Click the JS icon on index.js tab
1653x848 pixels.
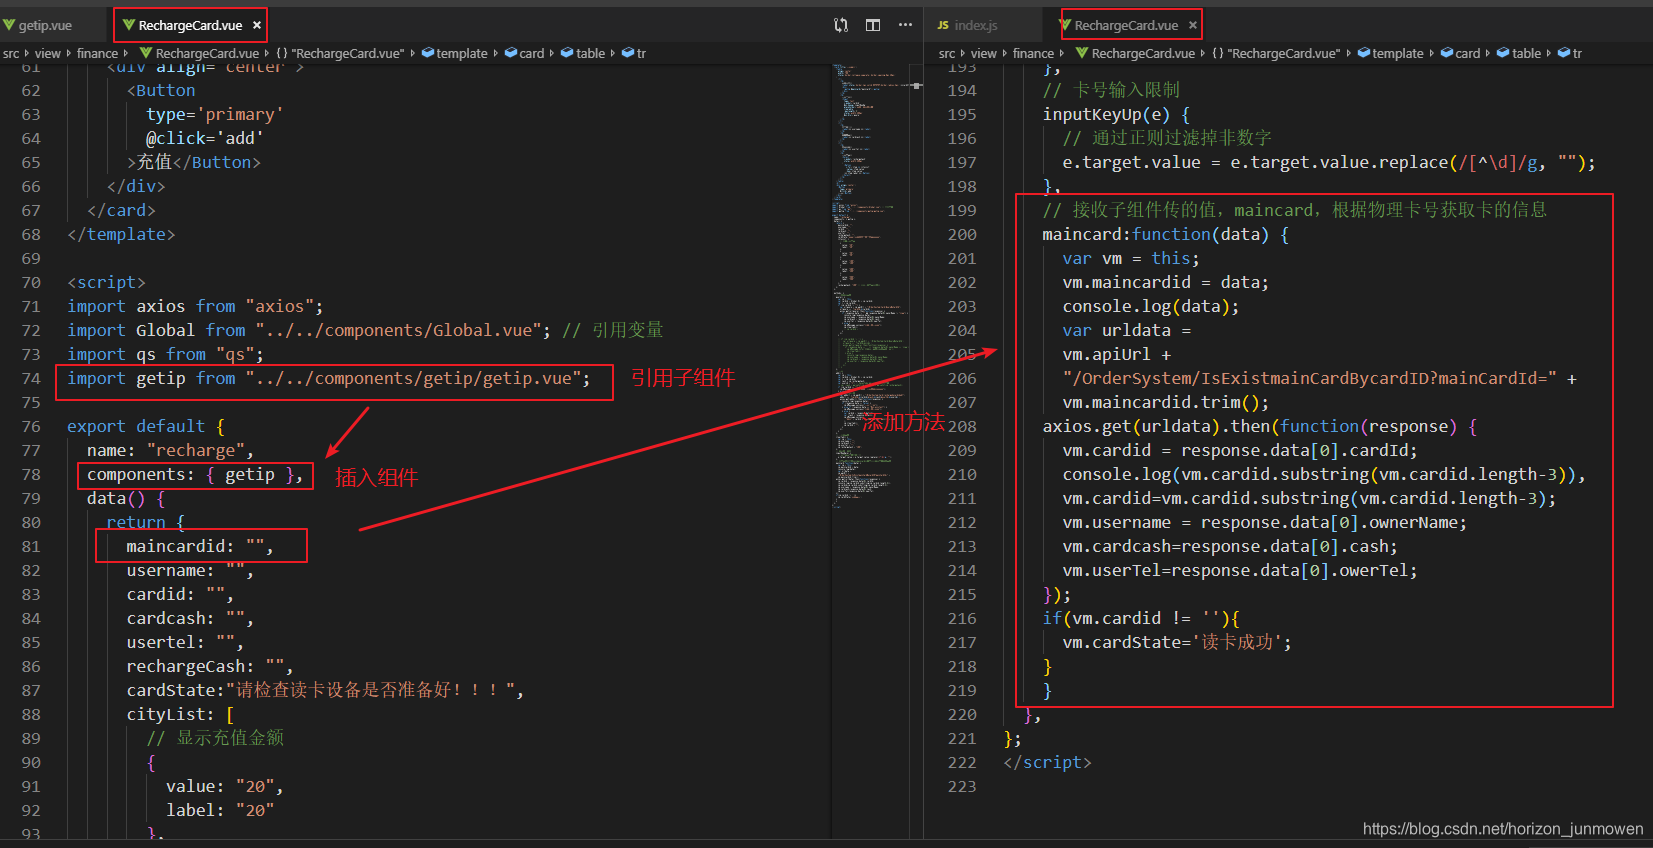tap(943, 25)
